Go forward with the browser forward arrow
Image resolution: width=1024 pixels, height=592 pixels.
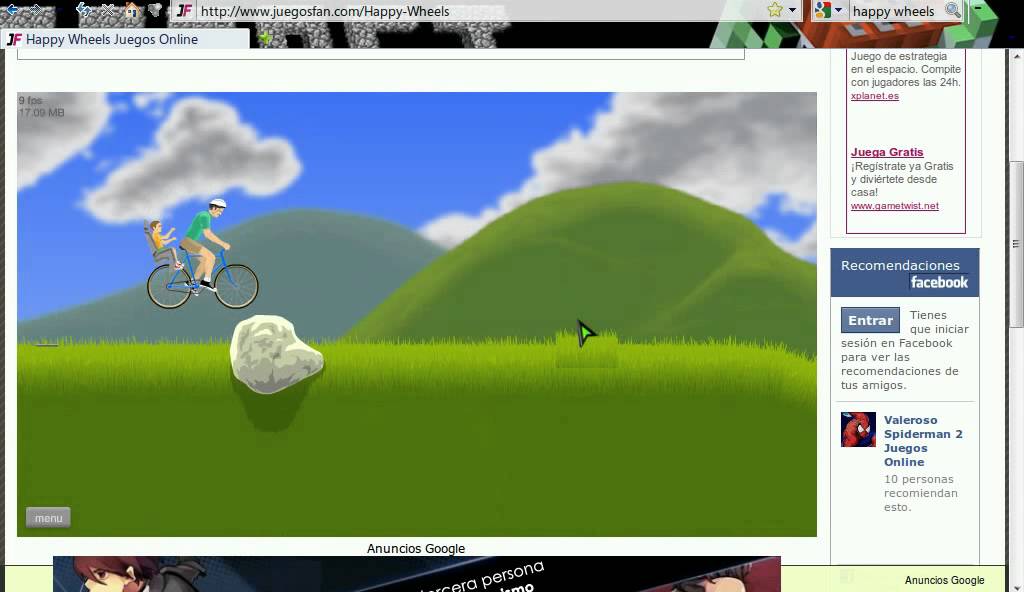pos(37,10)
